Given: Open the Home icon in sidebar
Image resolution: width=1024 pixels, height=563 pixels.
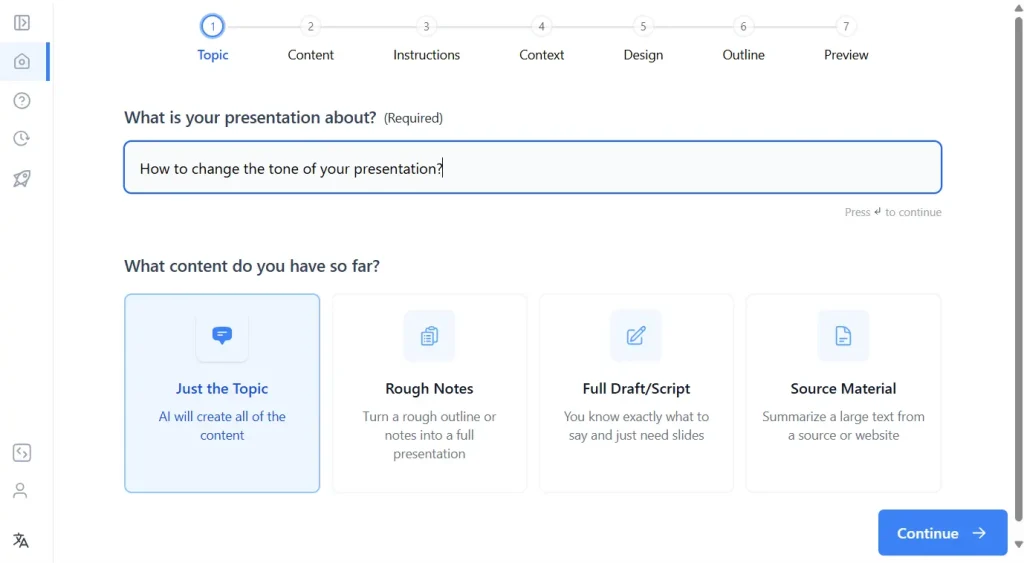Looking at the screenshot, I should coord(22,61).
